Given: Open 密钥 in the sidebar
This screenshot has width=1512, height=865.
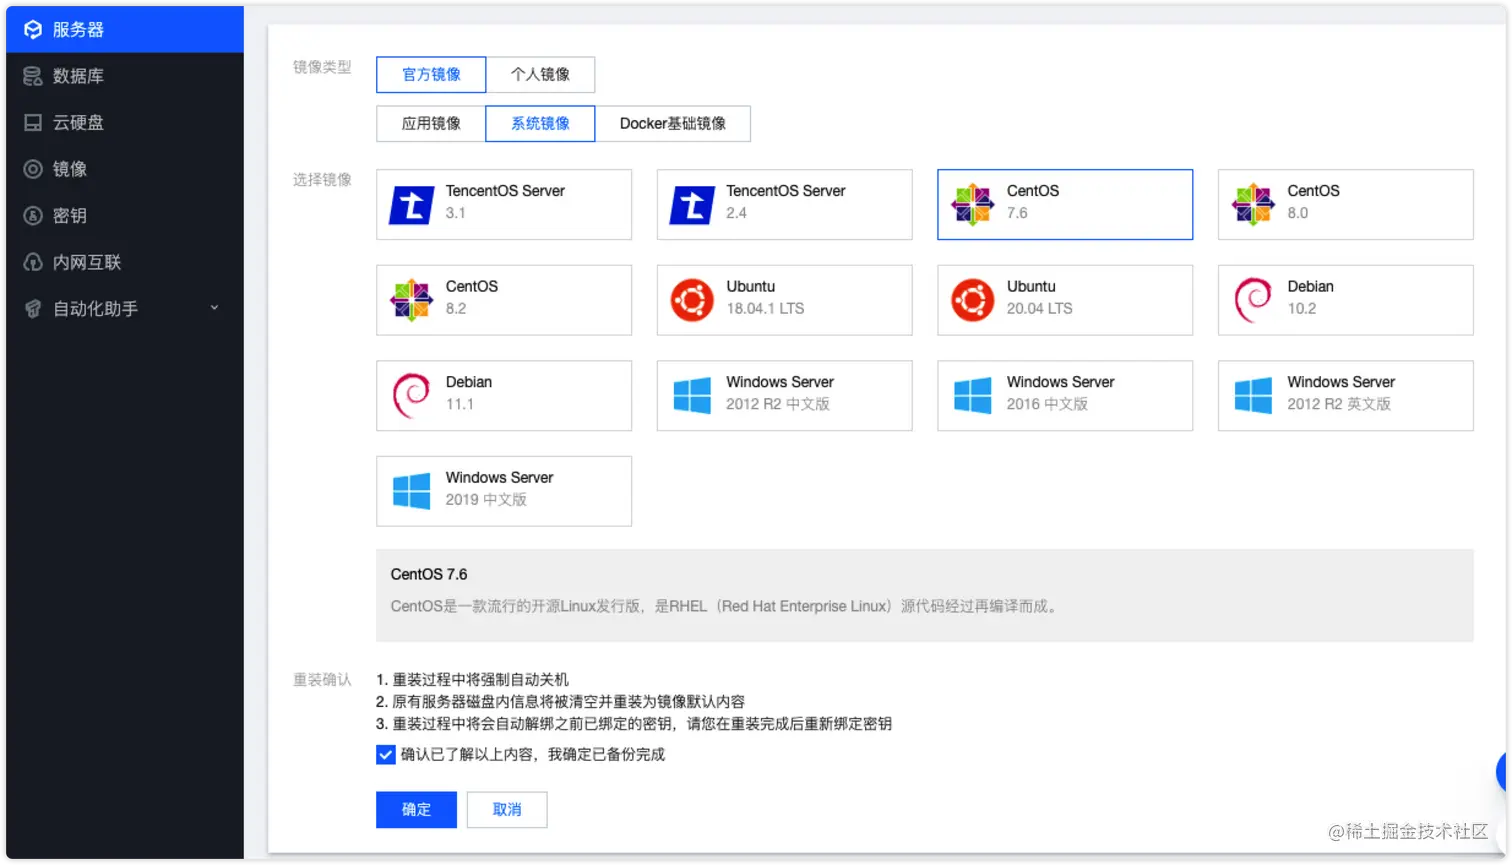Looking at the screenshot, I should 124,216.
